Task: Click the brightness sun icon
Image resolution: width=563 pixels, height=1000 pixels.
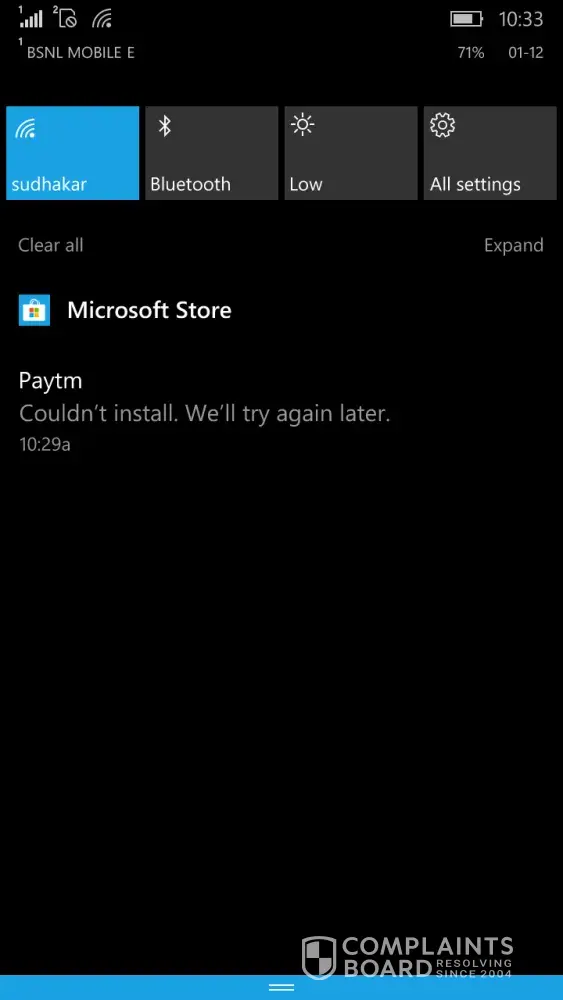Action: (302, 124)
